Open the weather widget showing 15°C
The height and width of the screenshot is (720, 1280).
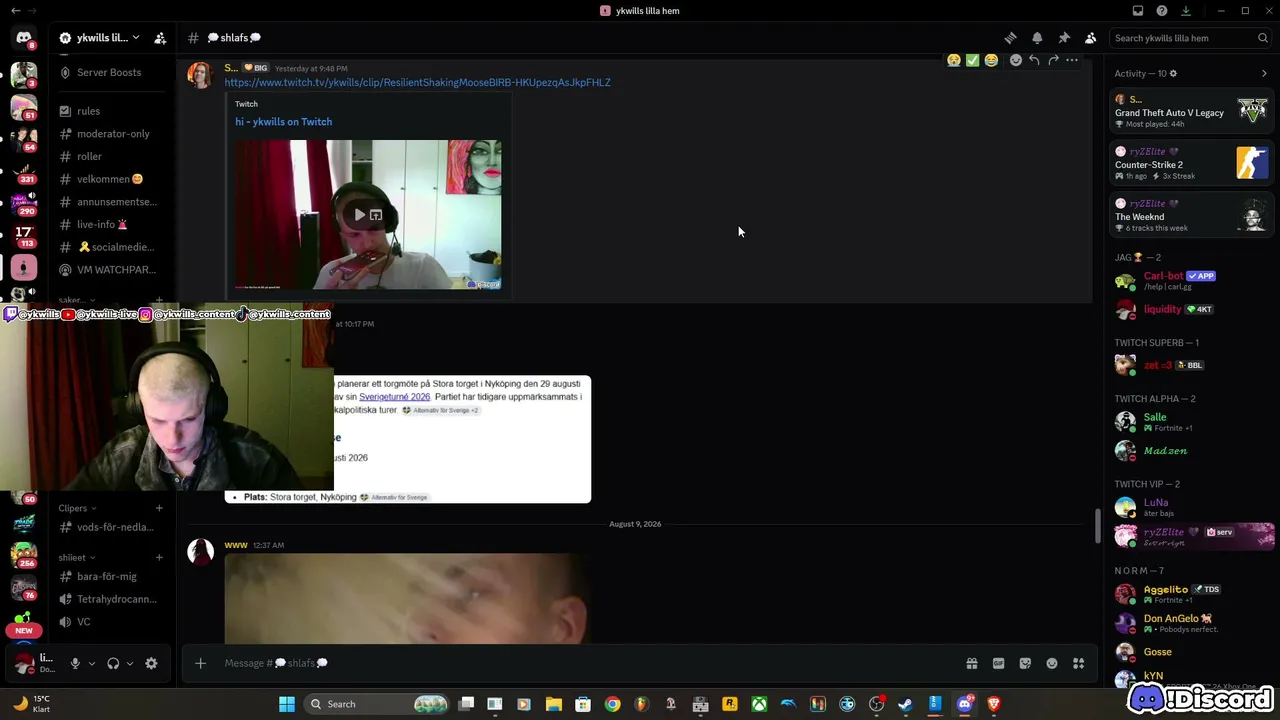[32, 703]
